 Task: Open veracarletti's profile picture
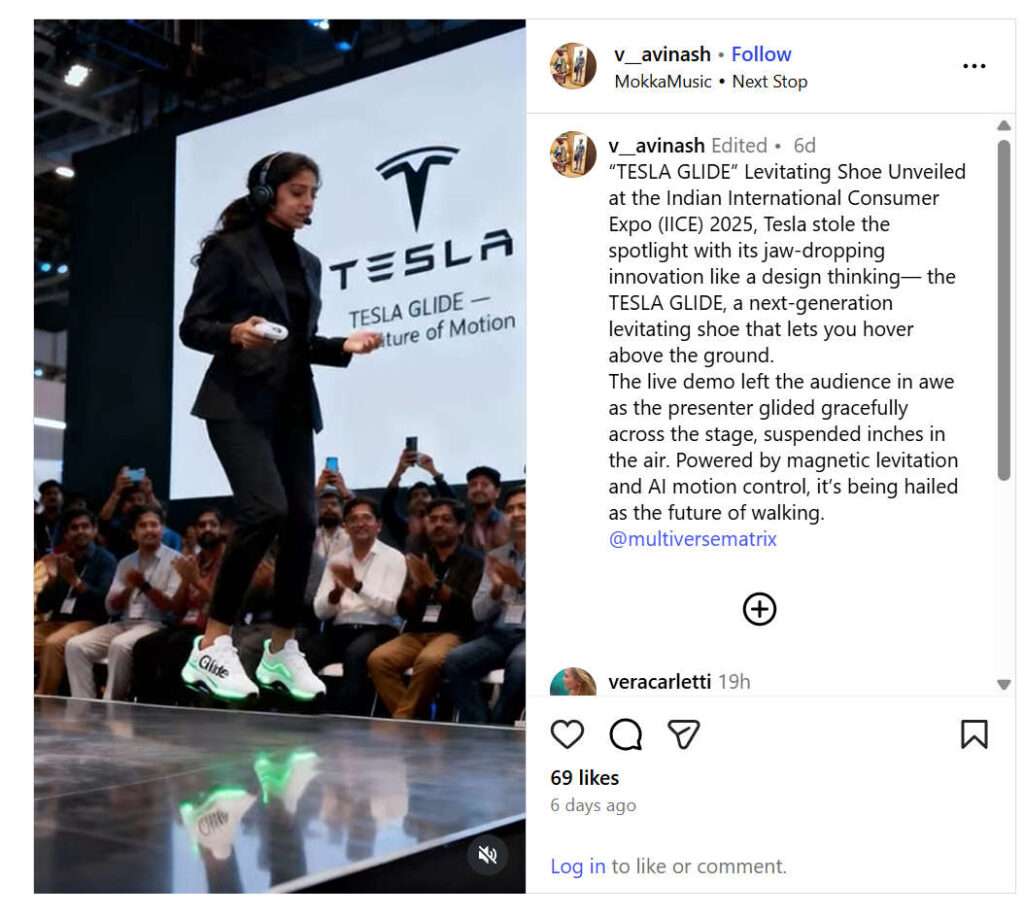click(x=572, y=681)
